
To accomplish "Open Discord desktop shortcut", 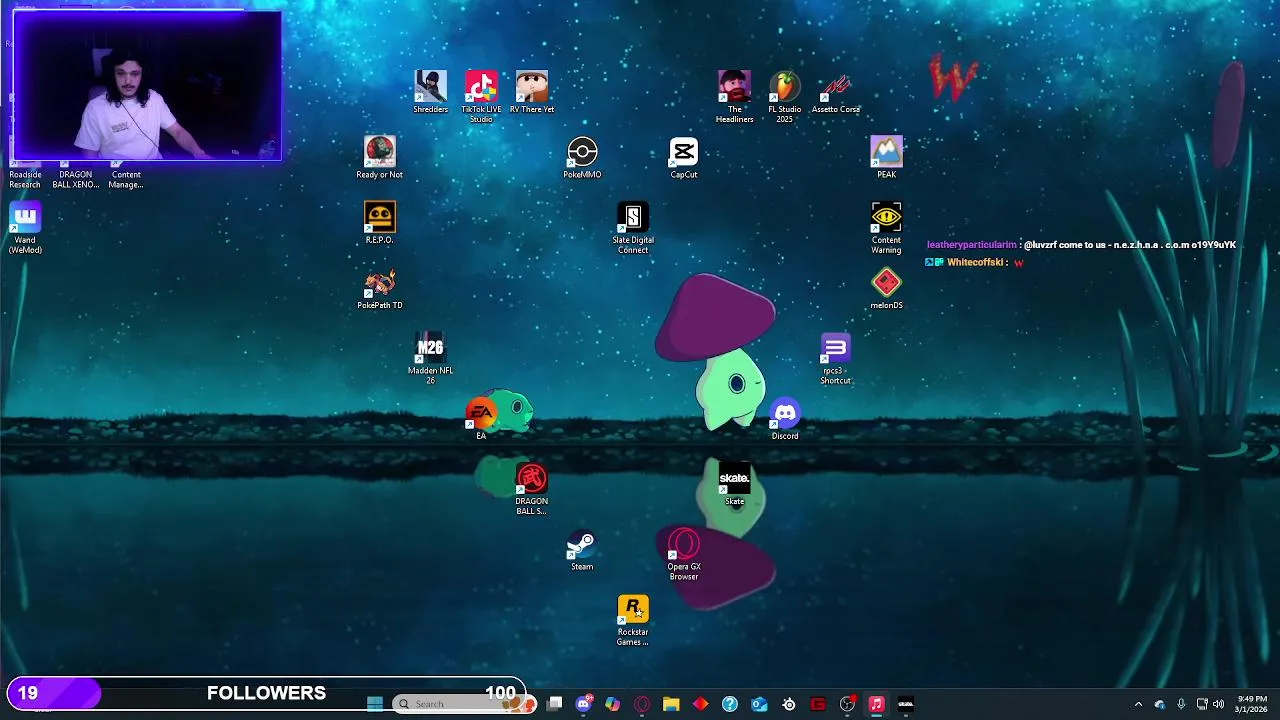I will (785, 419).
